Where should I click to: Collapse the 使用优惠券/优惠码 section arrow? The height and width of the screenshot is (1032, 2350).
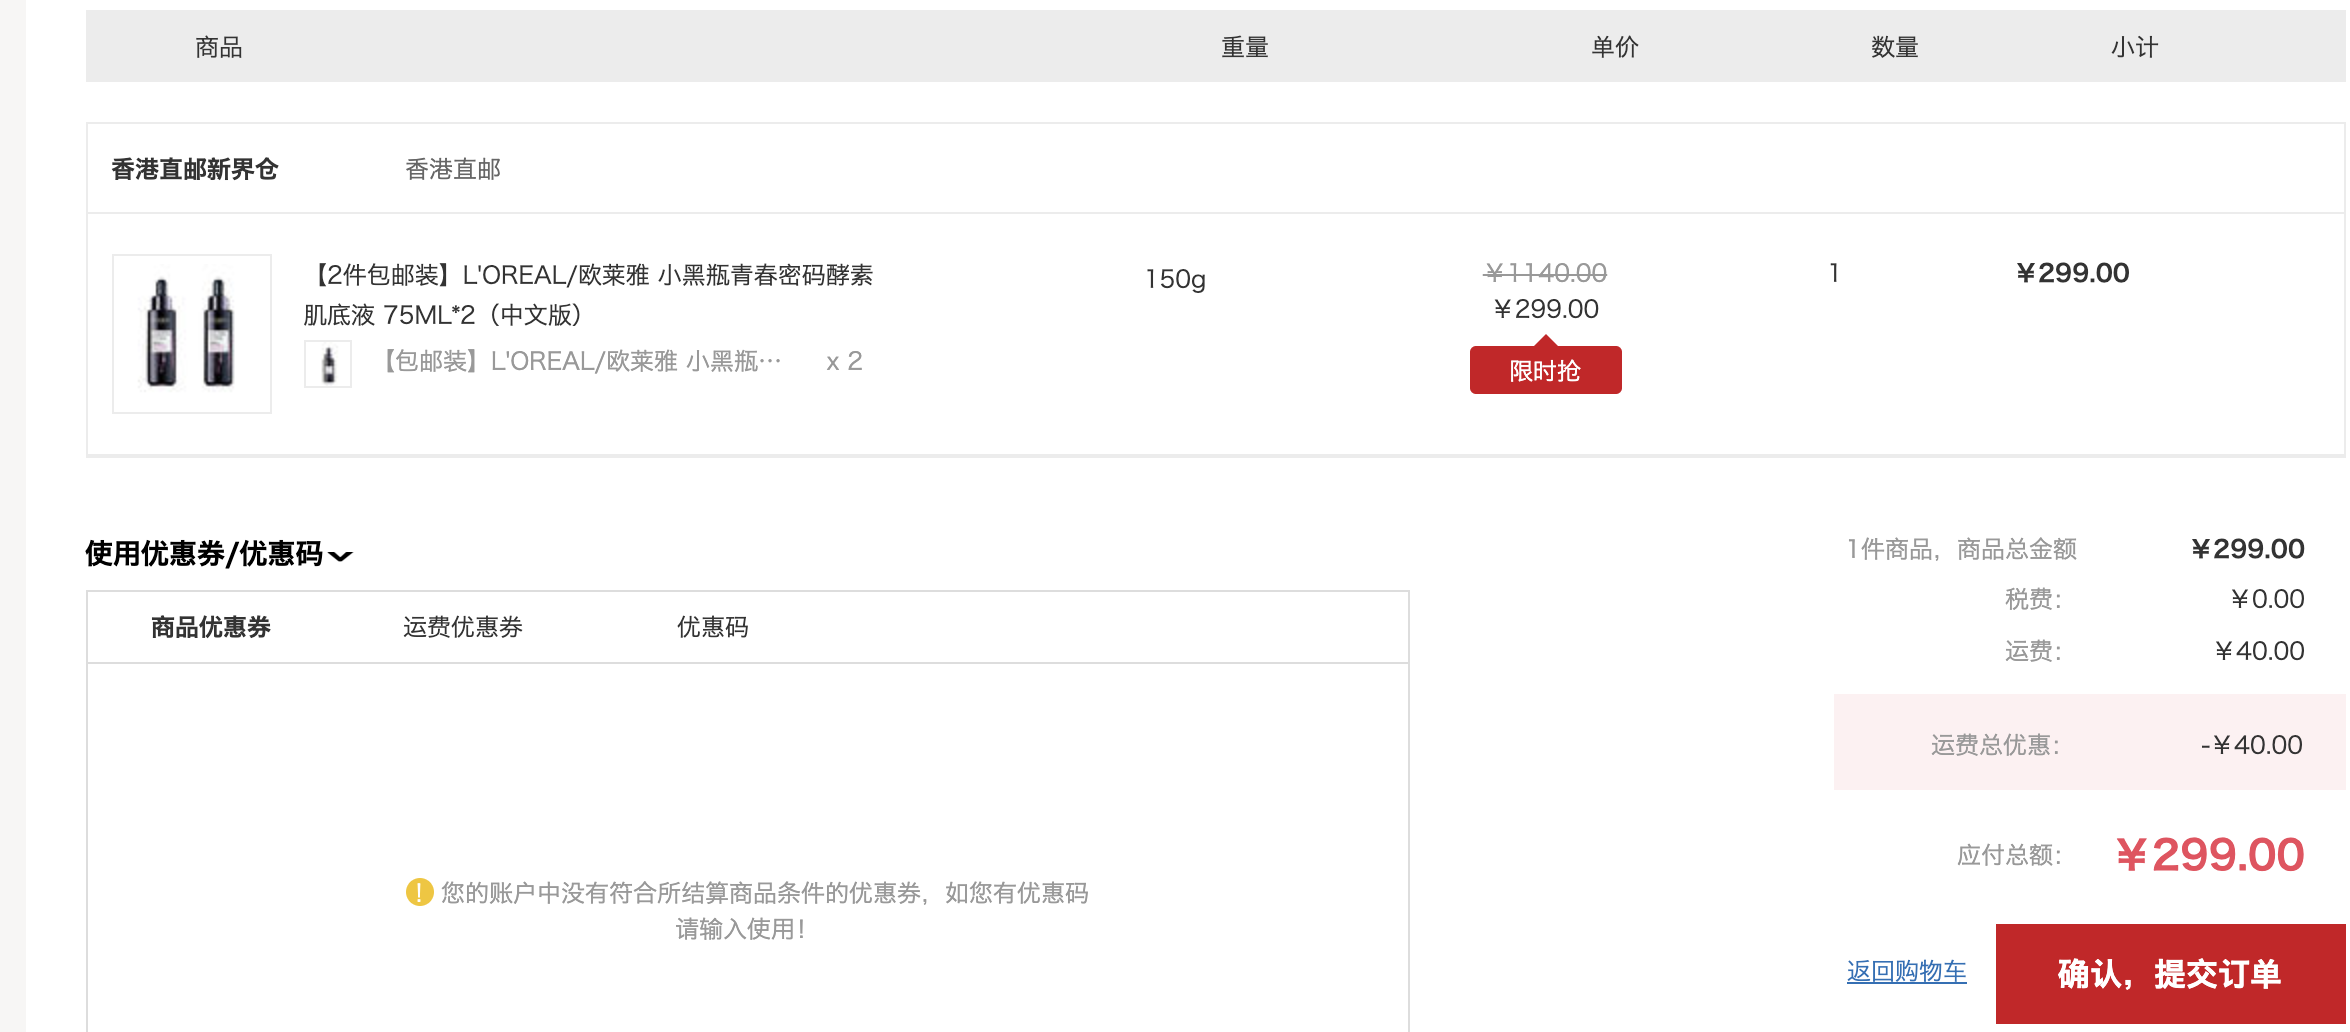[341, 556]
